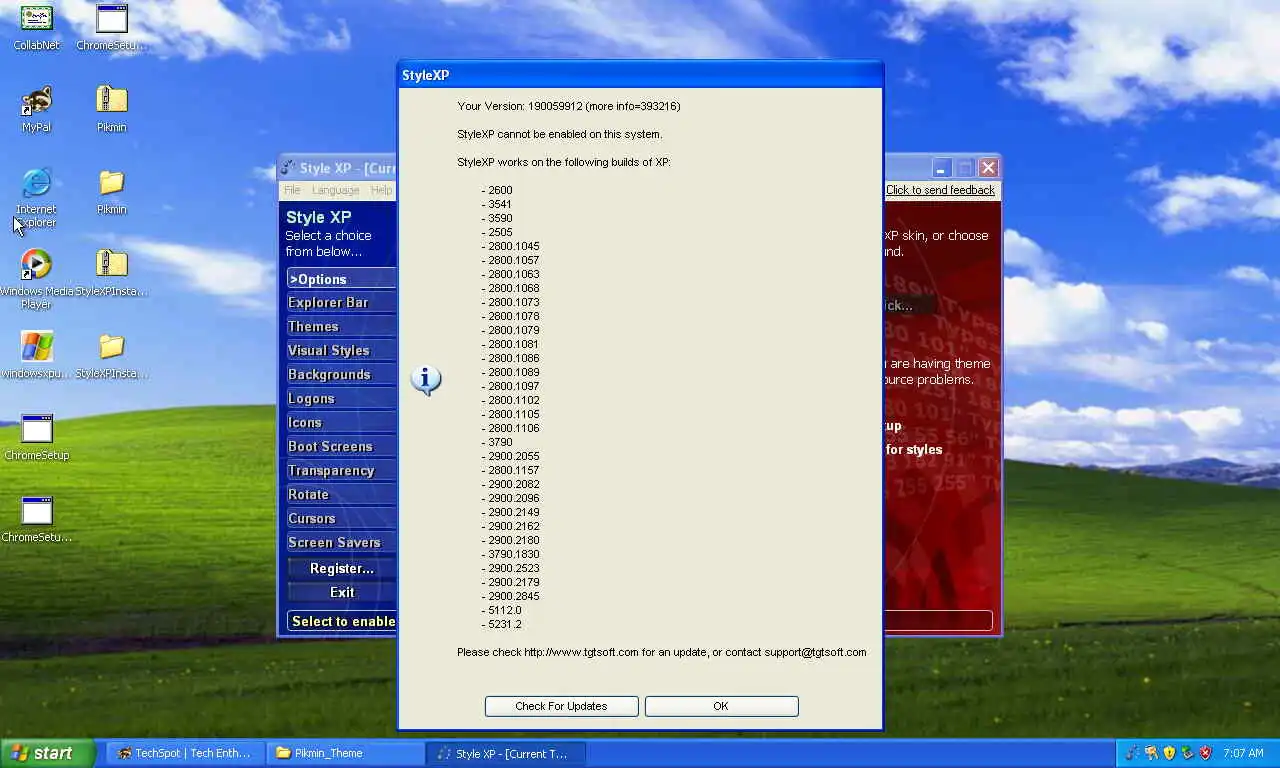Click the blue information icon in dialog

426,380
